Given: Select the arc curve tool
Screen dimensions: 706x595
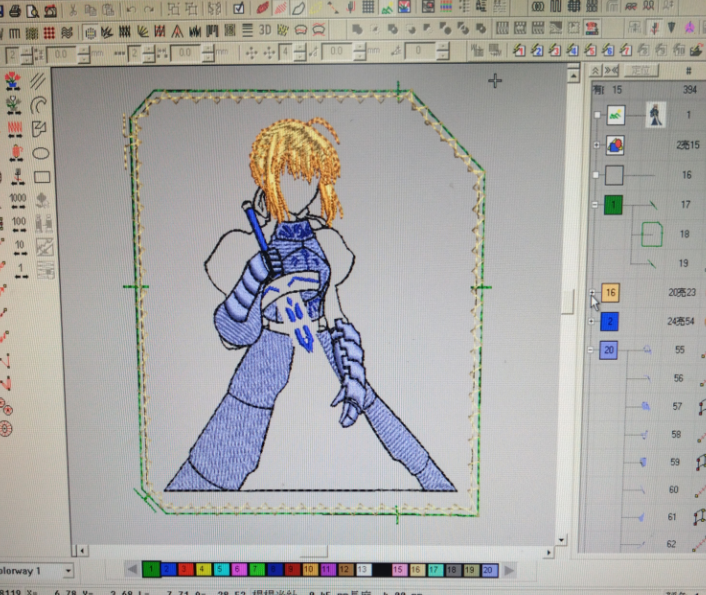Looking at the screenshot, I should coord(39,105).
